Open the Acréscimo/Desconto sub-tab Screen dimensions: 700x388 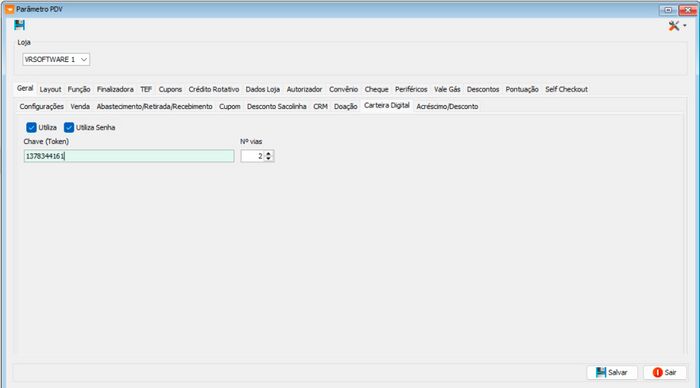point(447,106)
